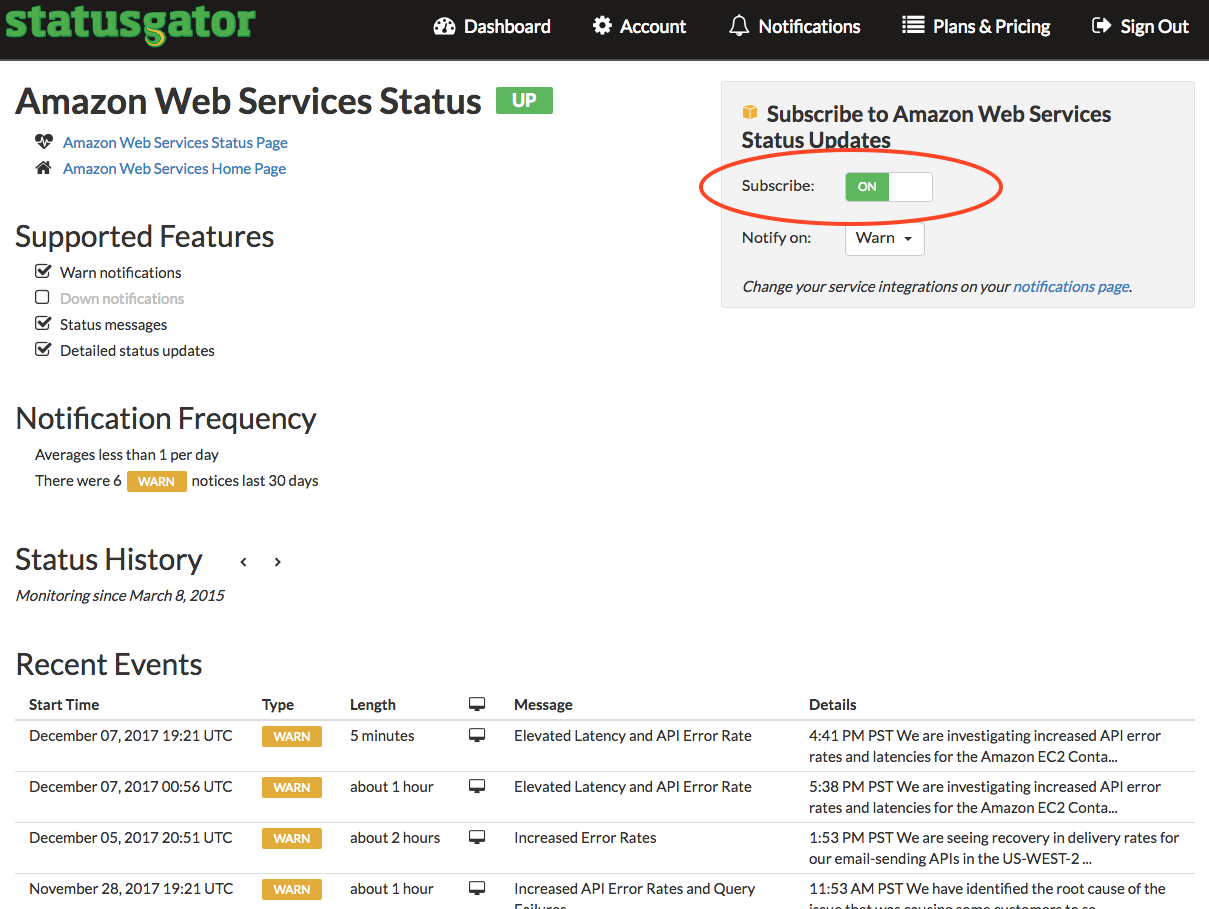Image resolution: width=1209 pixels, height=909 pixels.
Task: Click the heartbeat icon beside Status Page link
Action: [x=43, y=142]
